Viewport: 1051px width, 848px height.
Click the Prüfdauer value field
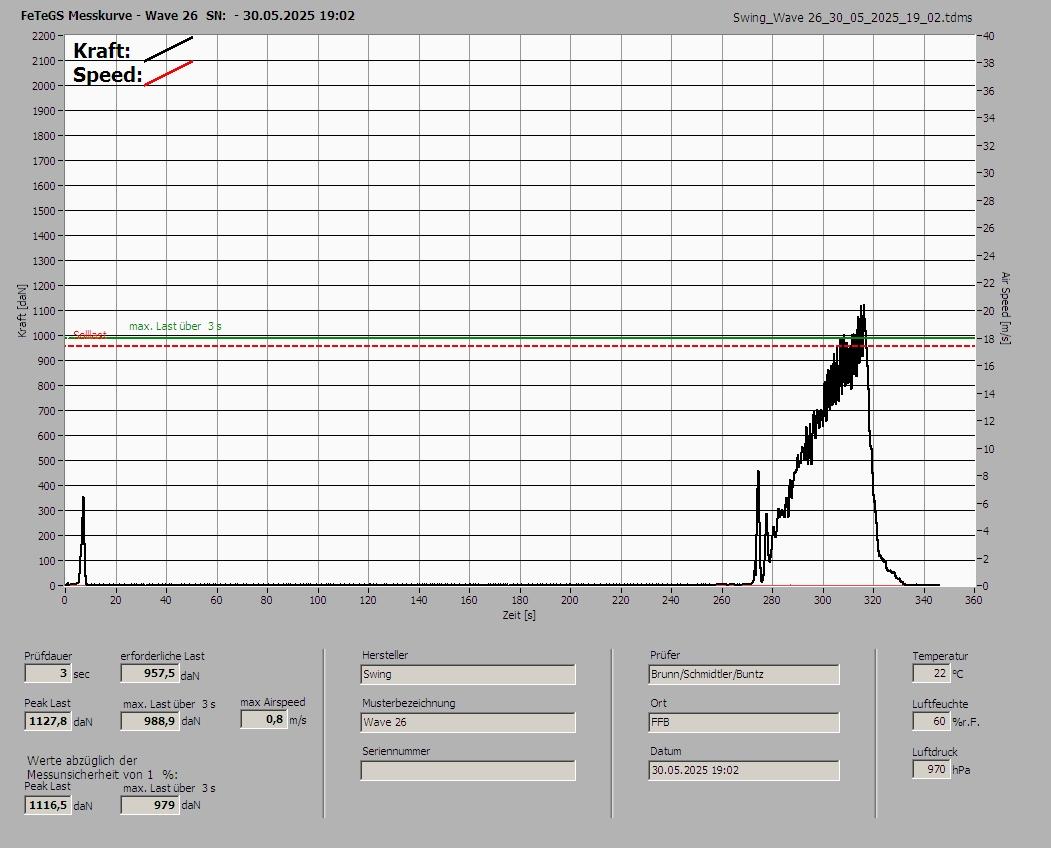coord(48,673)
